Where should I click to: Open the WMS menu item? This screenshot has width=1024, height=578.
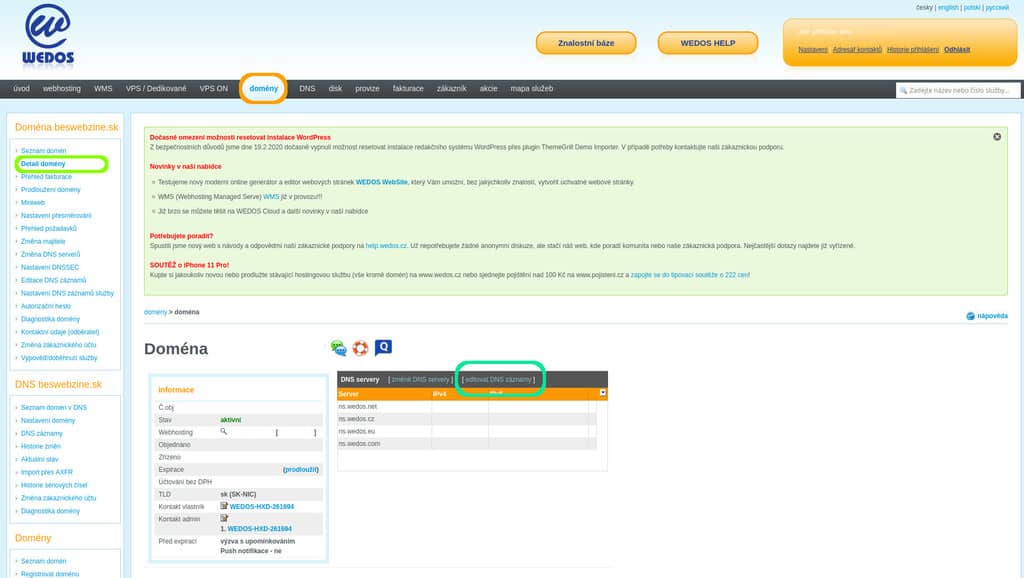point(103,89)
